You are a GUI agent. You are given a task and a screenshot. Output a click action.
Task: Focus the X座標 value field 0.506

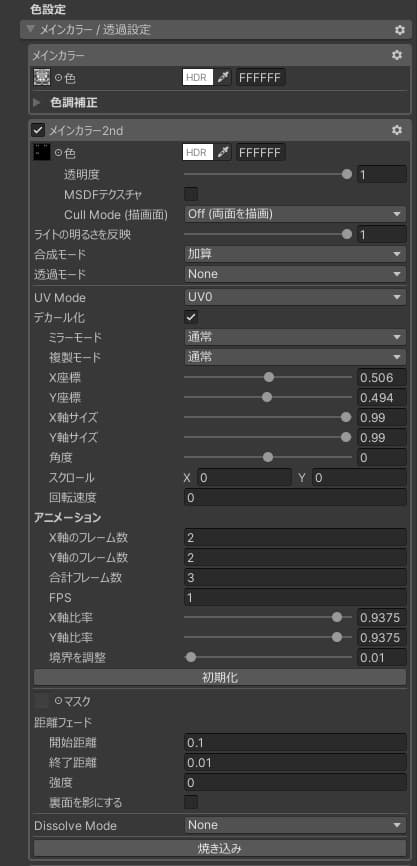point(382,377)
